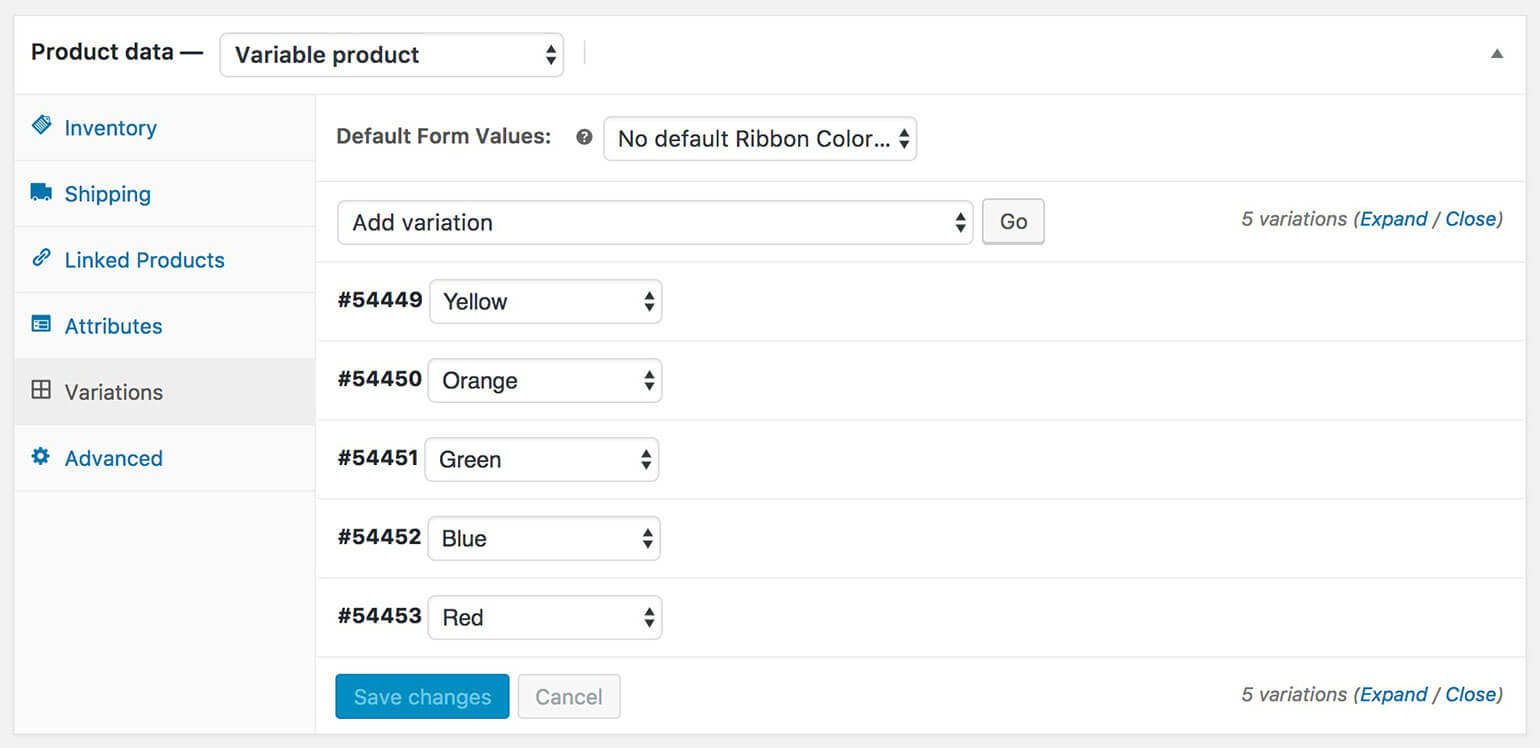
Task: Expand all five variations
Action: pyautogui.click(x=1394, y=218)
